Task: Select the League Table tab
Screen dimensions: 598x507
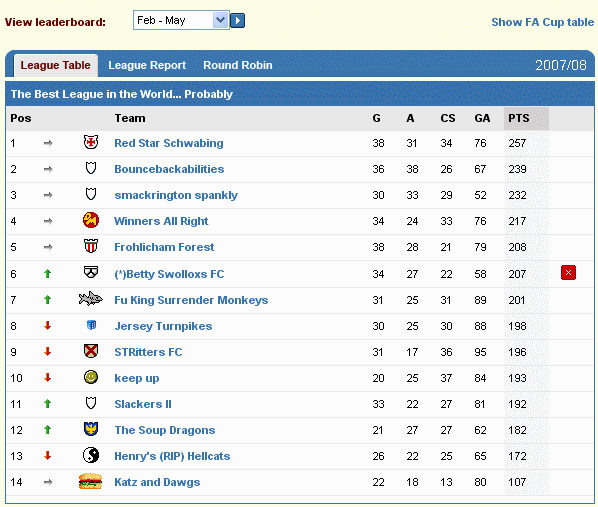Action: click(56, 65)
